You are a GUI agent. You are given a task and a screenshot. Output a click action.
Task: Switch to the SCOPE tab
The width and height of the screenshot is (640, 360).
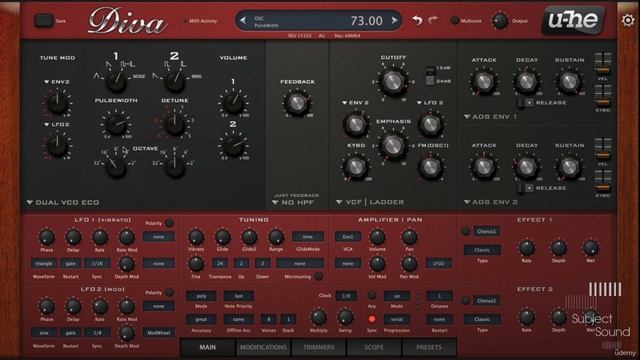[x=374, y=347]
